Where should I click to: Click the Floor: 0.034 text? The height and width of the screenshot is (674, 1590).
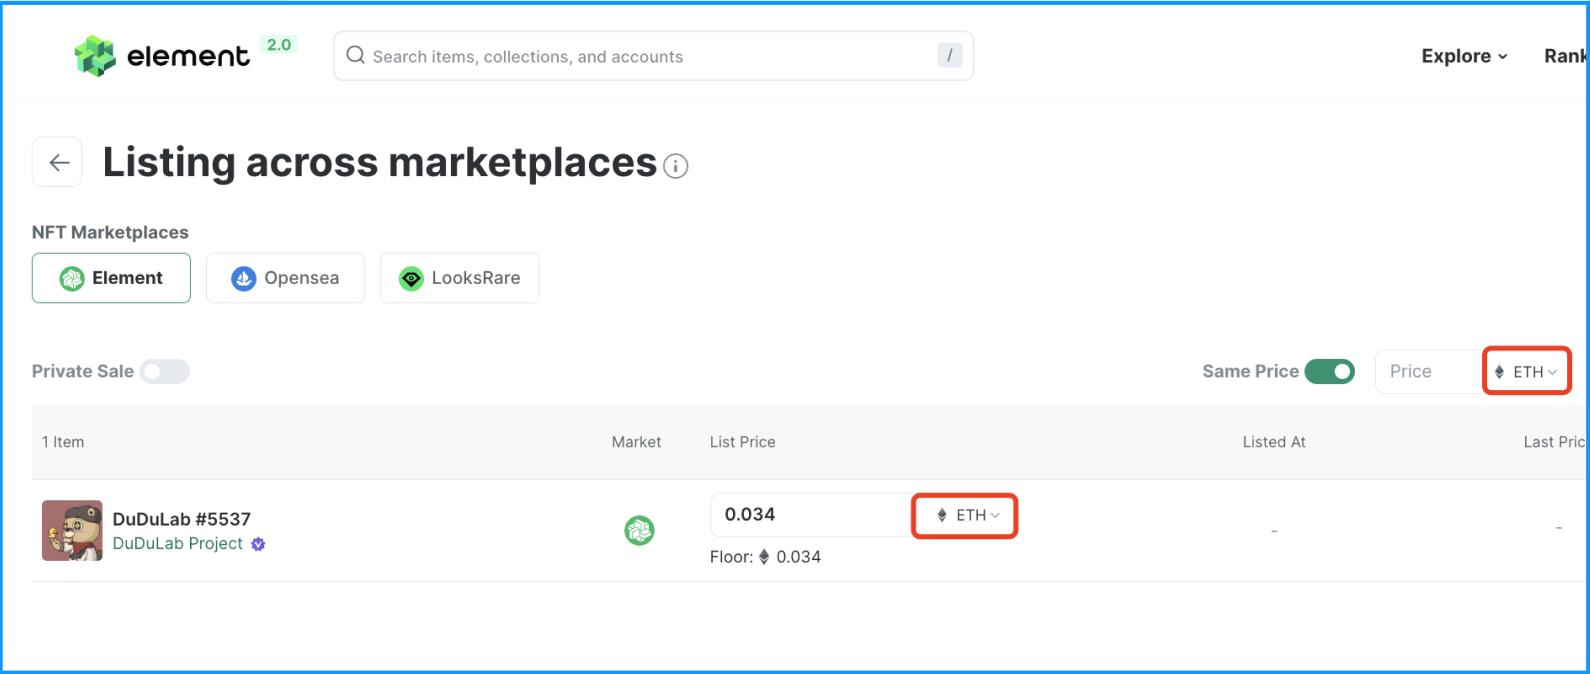click(x=765, y=557)
